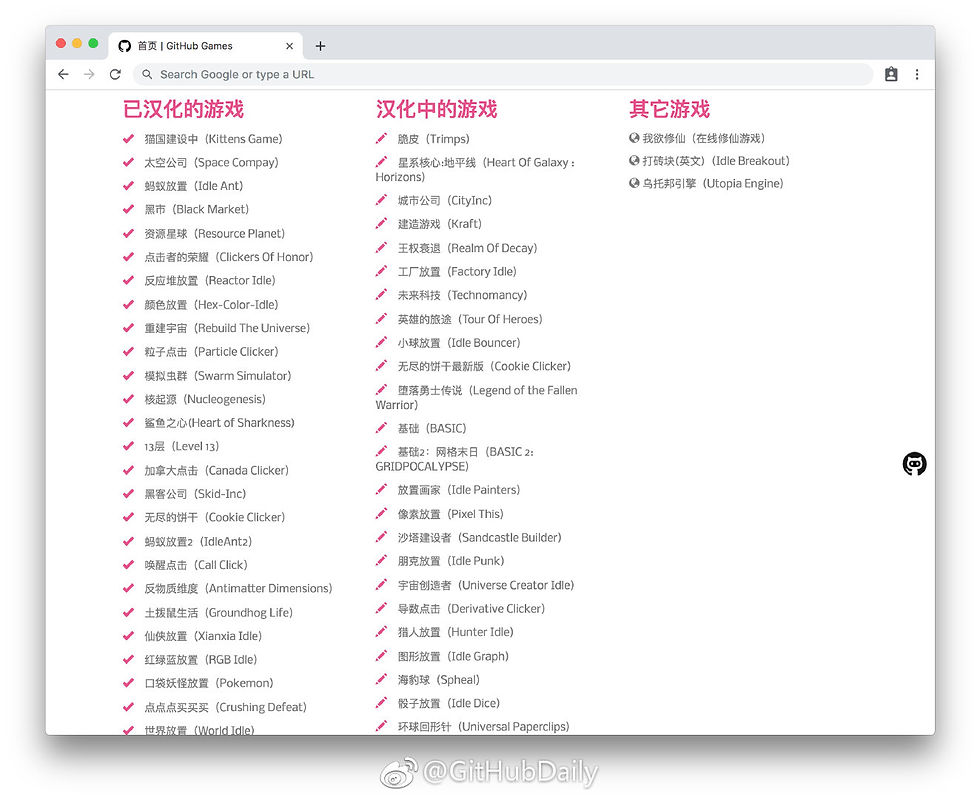
Task: Open the Universe Creator Idle link
Action: click(x=486, y=585)
